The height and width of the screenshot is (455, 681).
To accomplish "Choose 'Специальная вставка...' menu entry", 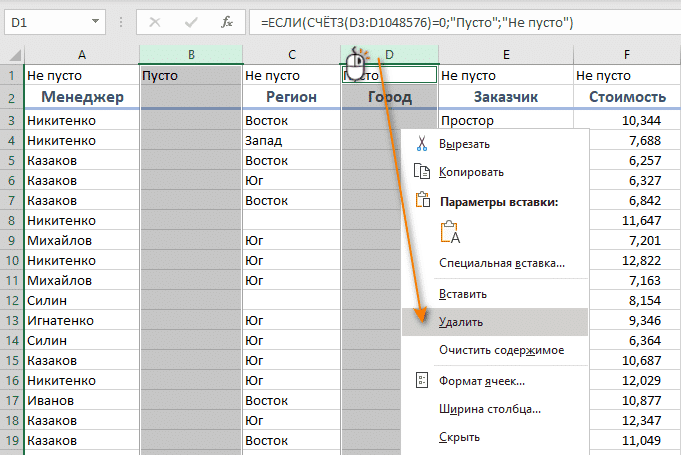I will (502, 263).
